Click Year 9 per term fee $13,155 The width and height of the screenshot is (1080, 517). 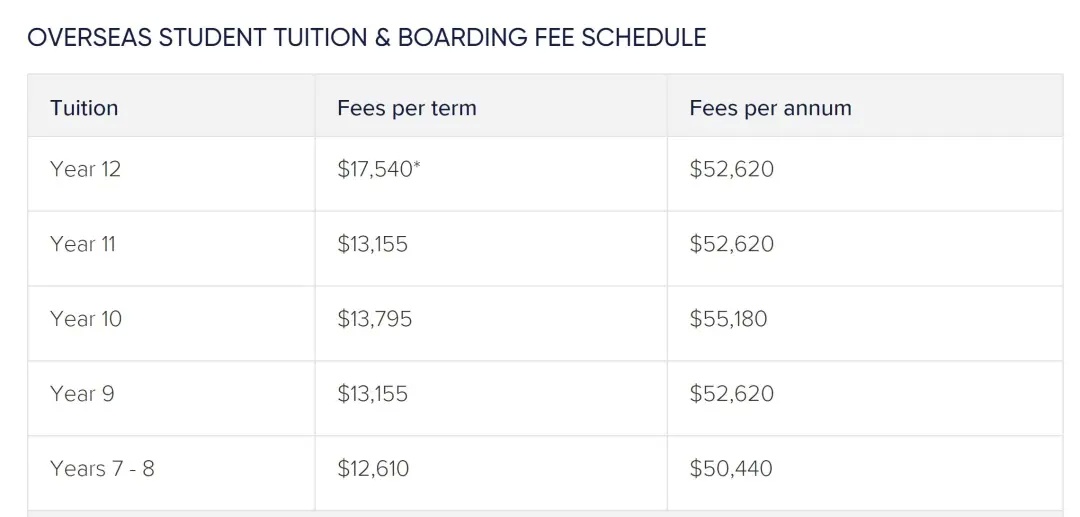click(373, 394)
